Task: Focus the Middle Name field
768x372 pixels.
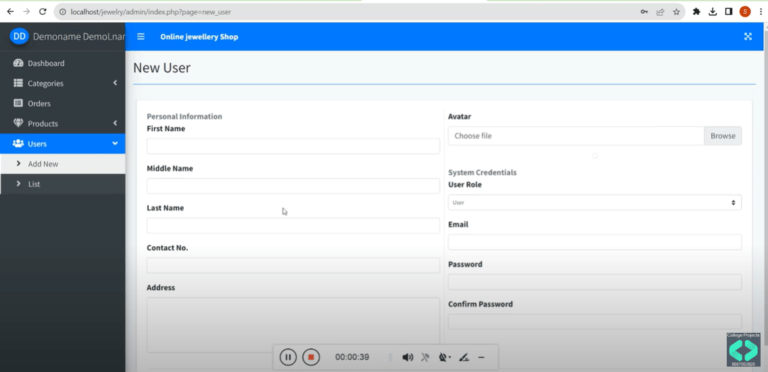Action: coord(293,186)
